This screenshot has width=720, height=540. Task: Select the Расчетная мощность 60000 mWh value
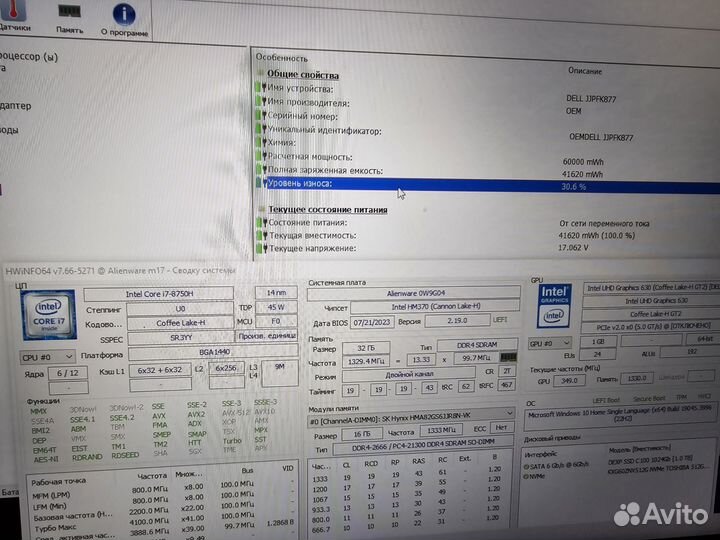point(583,162)
